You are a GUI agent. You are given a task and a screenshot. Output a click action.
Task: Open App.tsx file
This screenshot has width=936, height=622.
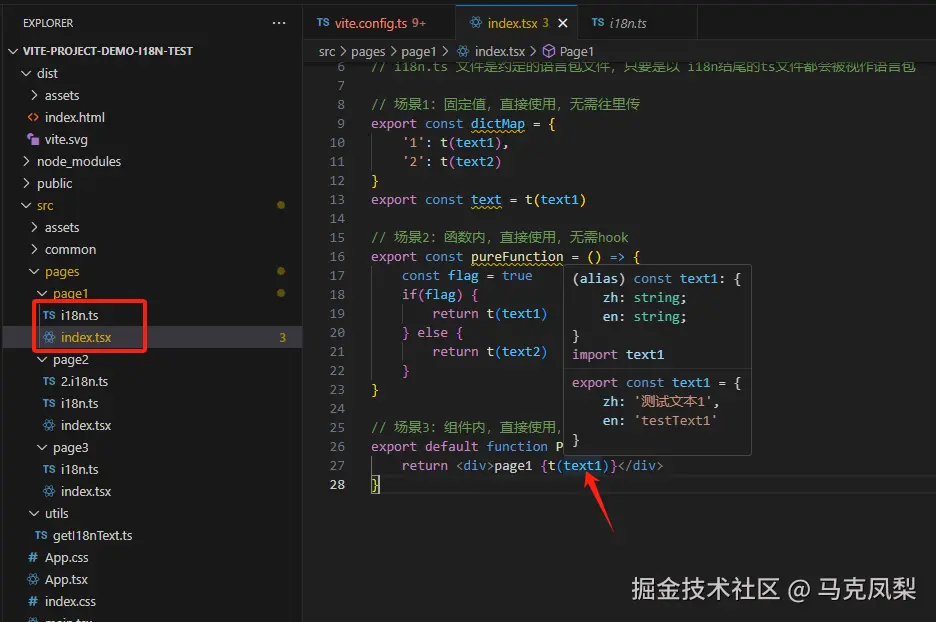66,580
